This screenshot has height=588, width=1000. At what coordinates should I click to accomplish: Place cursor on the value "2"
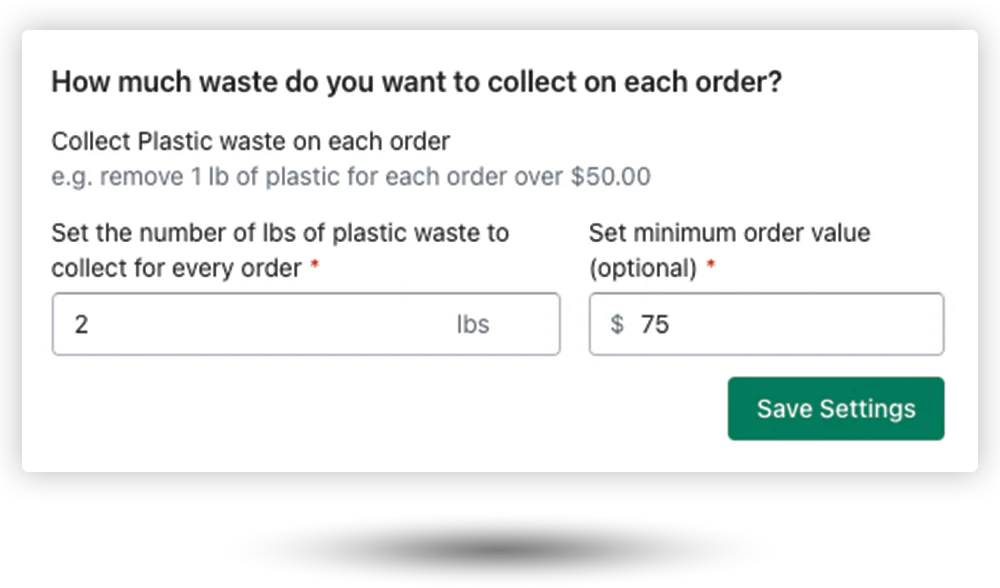tap(81, 324)
